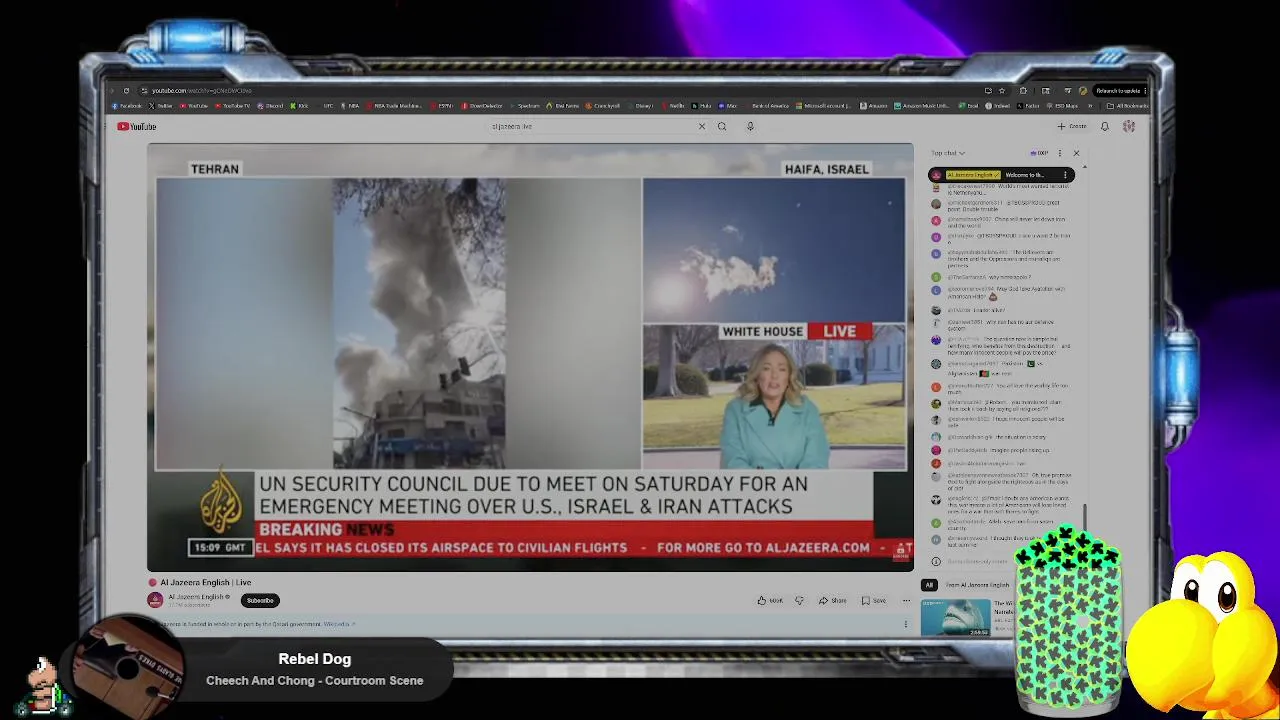
Task: Open the All Bookmarks folder
Action: click(1127, 105)
